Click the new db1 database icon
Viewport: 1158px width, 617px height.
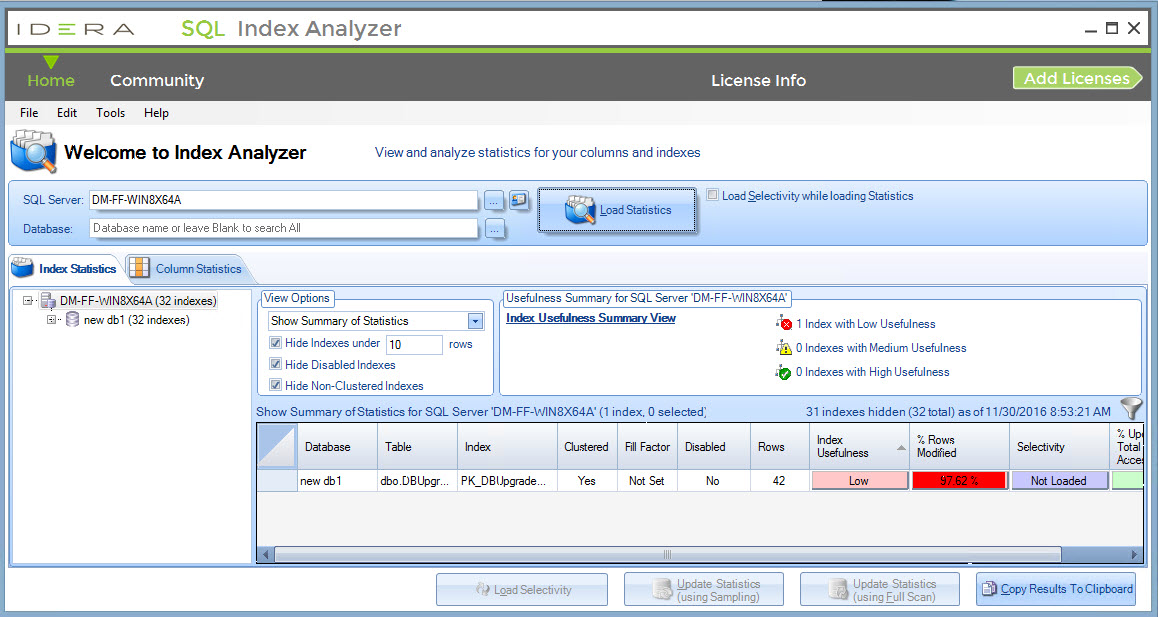(72, 320)
